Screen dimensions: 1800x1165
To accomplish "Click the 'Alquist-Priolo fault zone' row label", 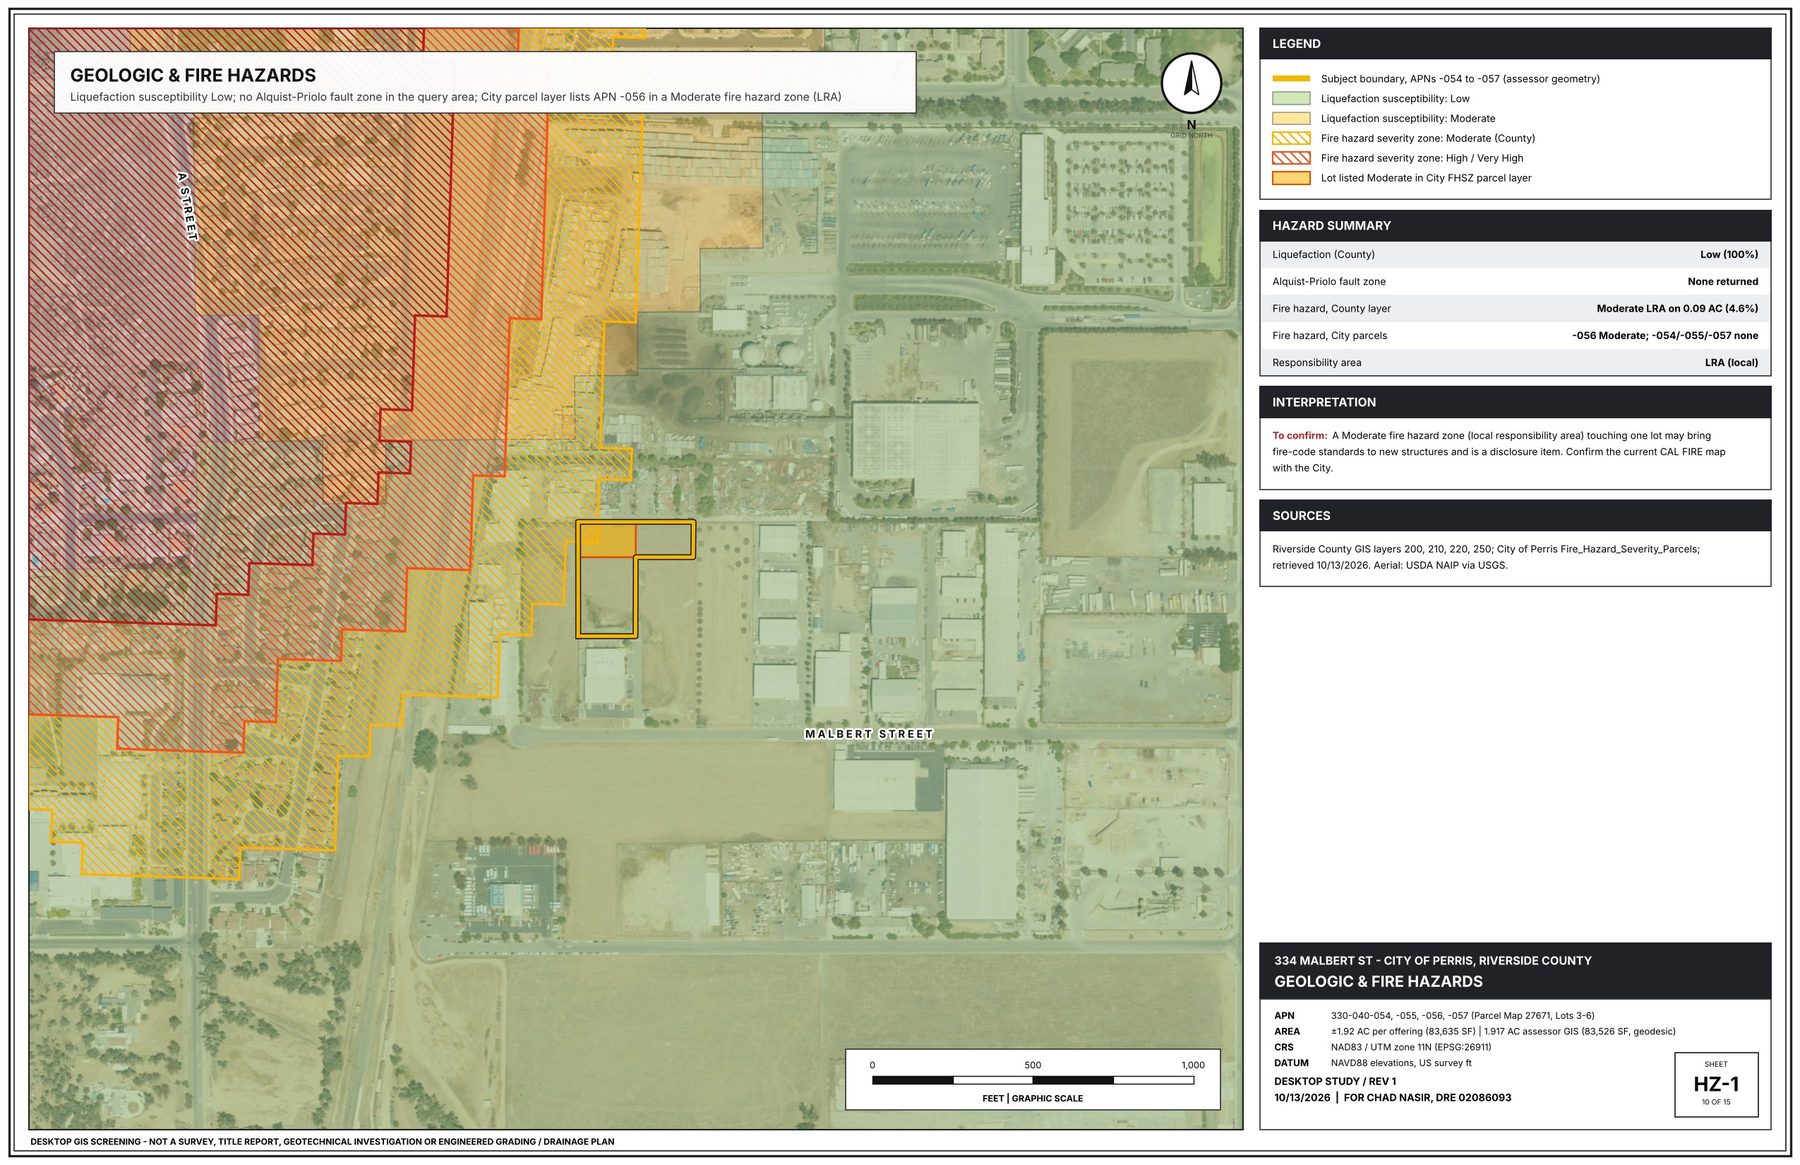I will pos(1329,282).
